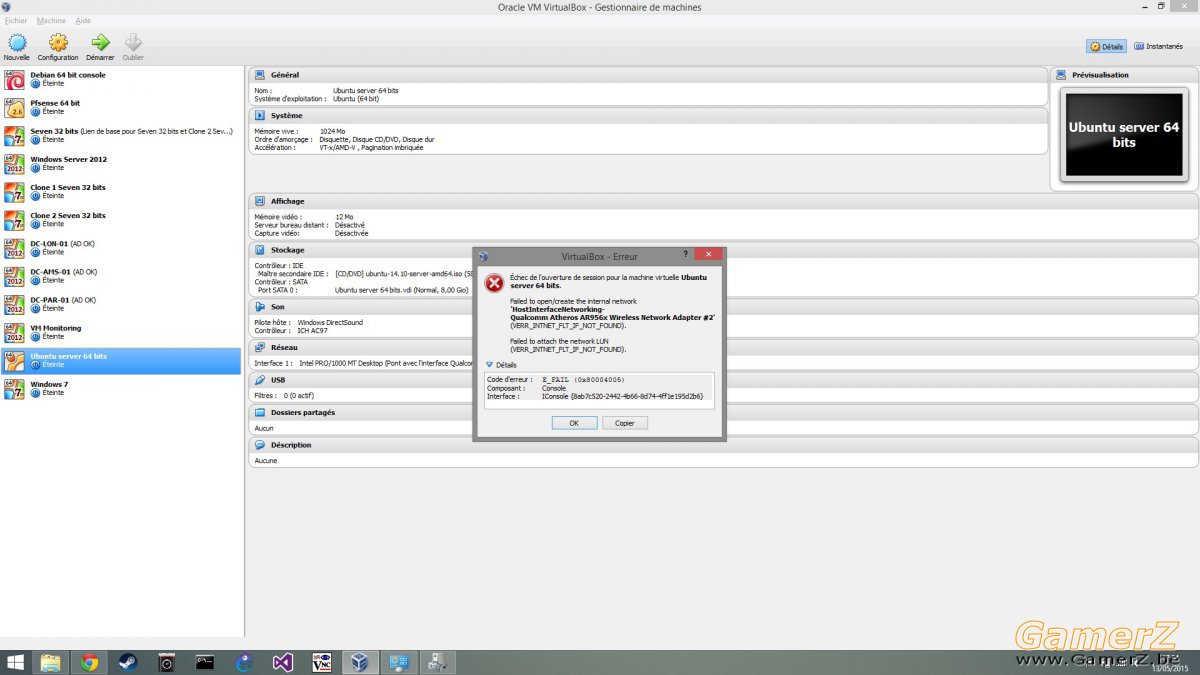Open the Windows Start button
This screenshot has width=1200, height=675.
16,662
